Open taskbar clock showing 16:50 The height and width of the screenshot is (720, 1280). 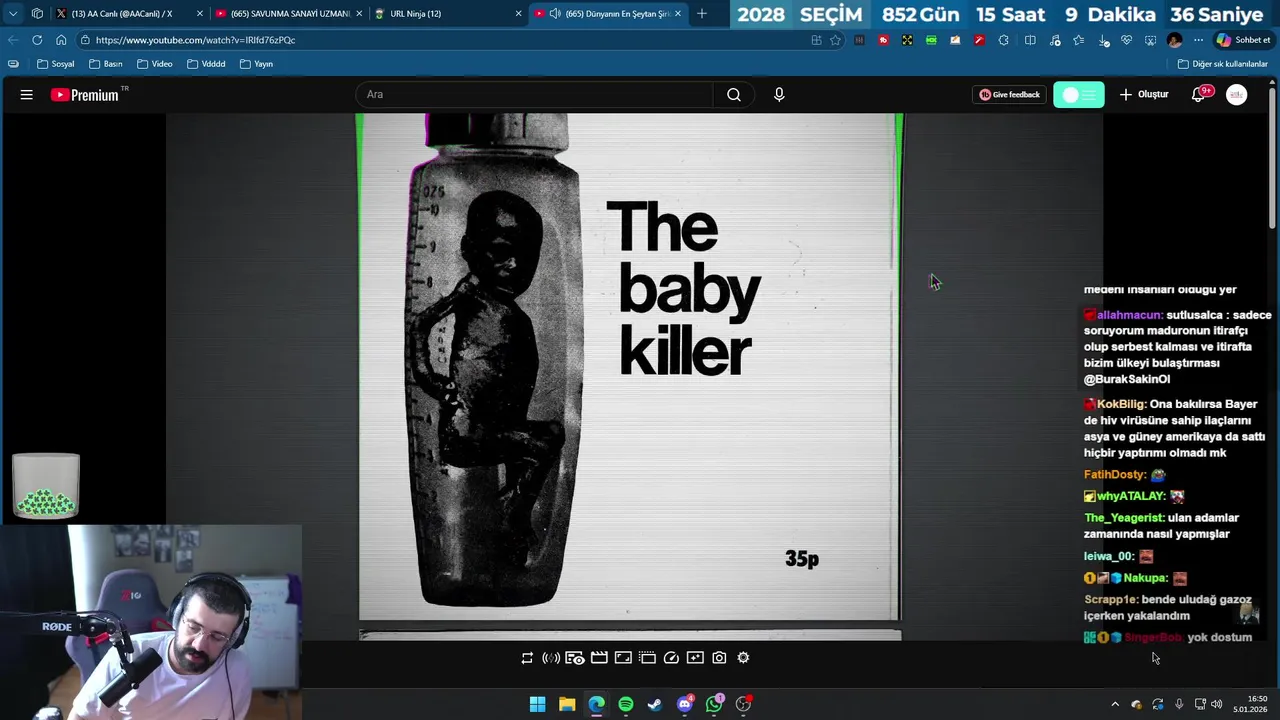pyautogui.click(x=1252, y=704)
